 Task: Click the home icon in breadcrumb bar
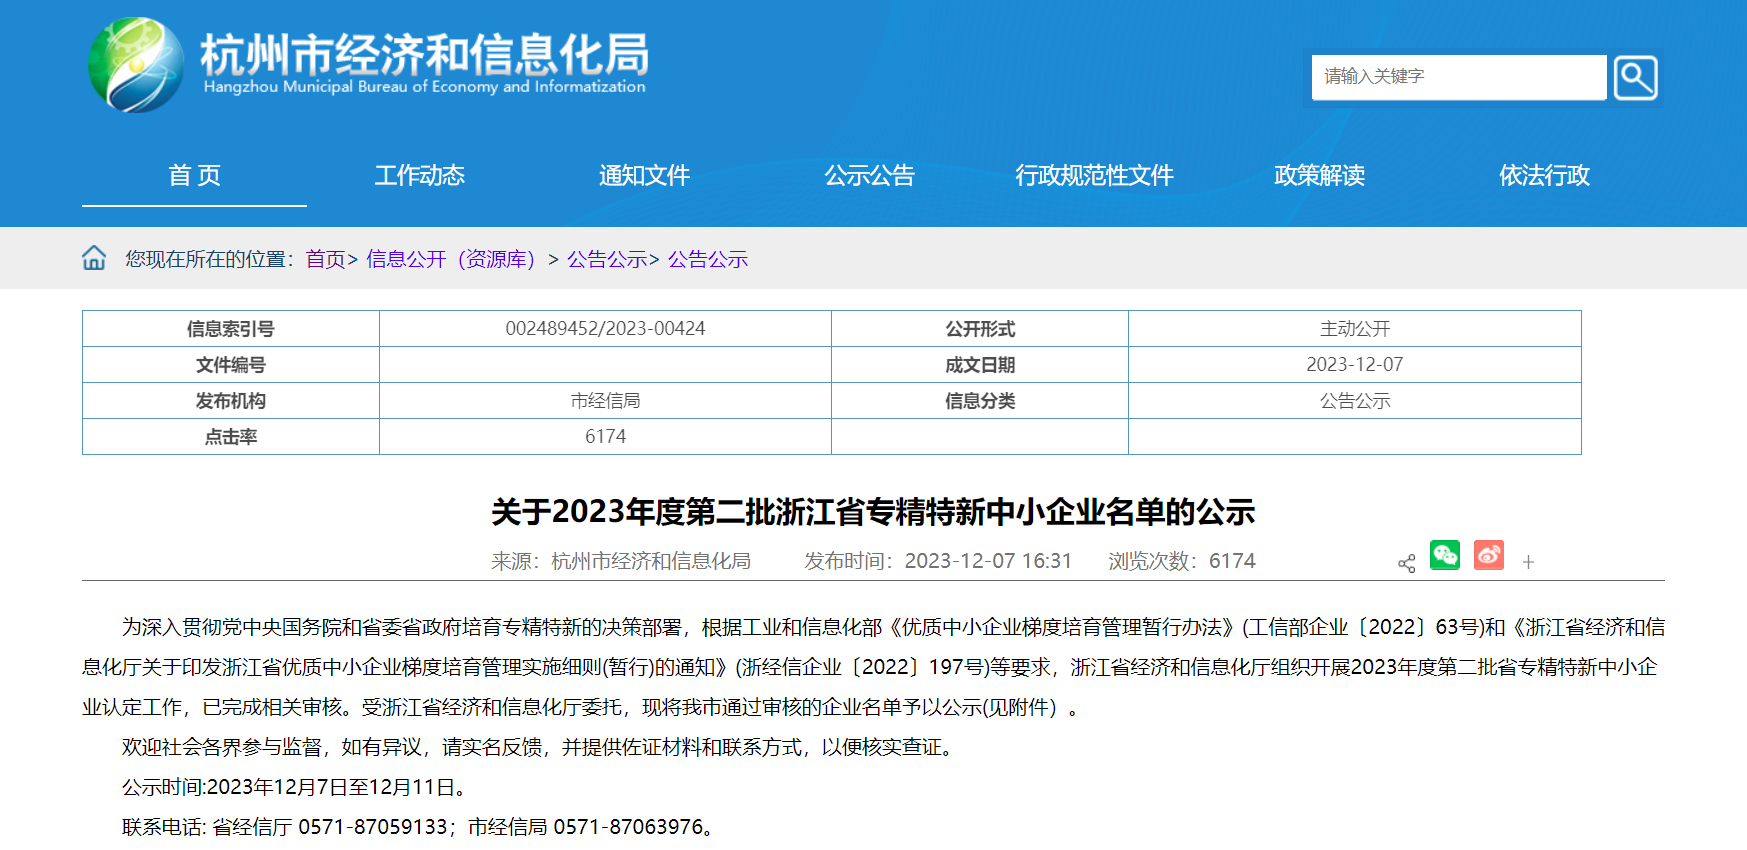[x=94, y=258]
